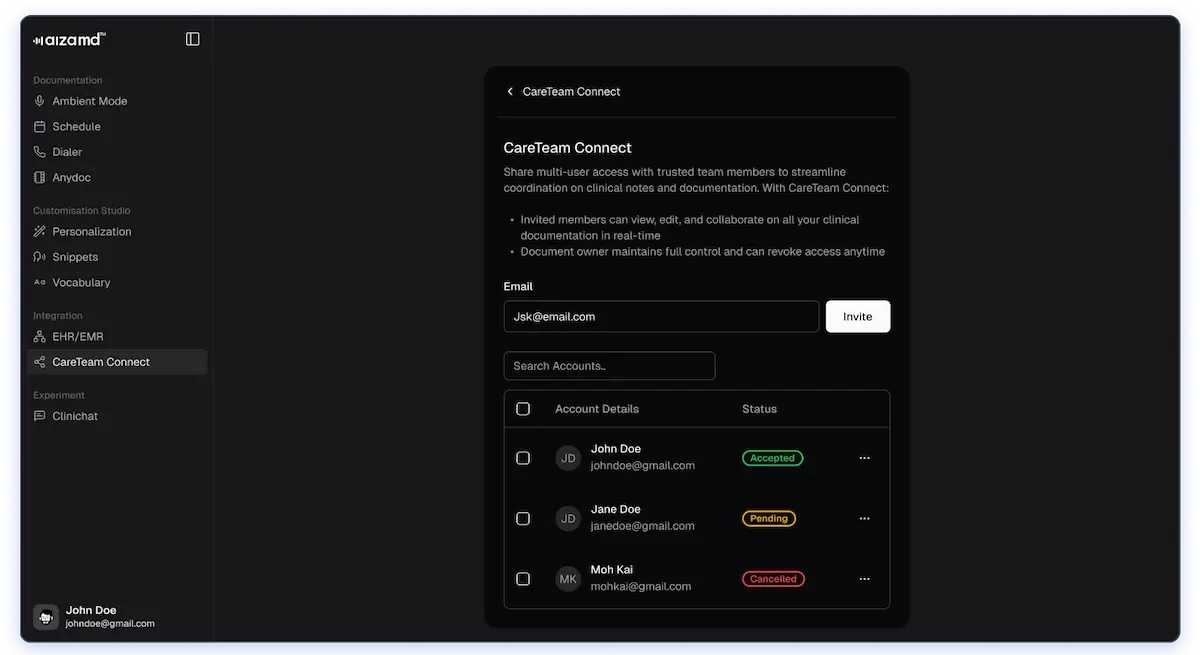Click the Account Details column header

(597, 409)
